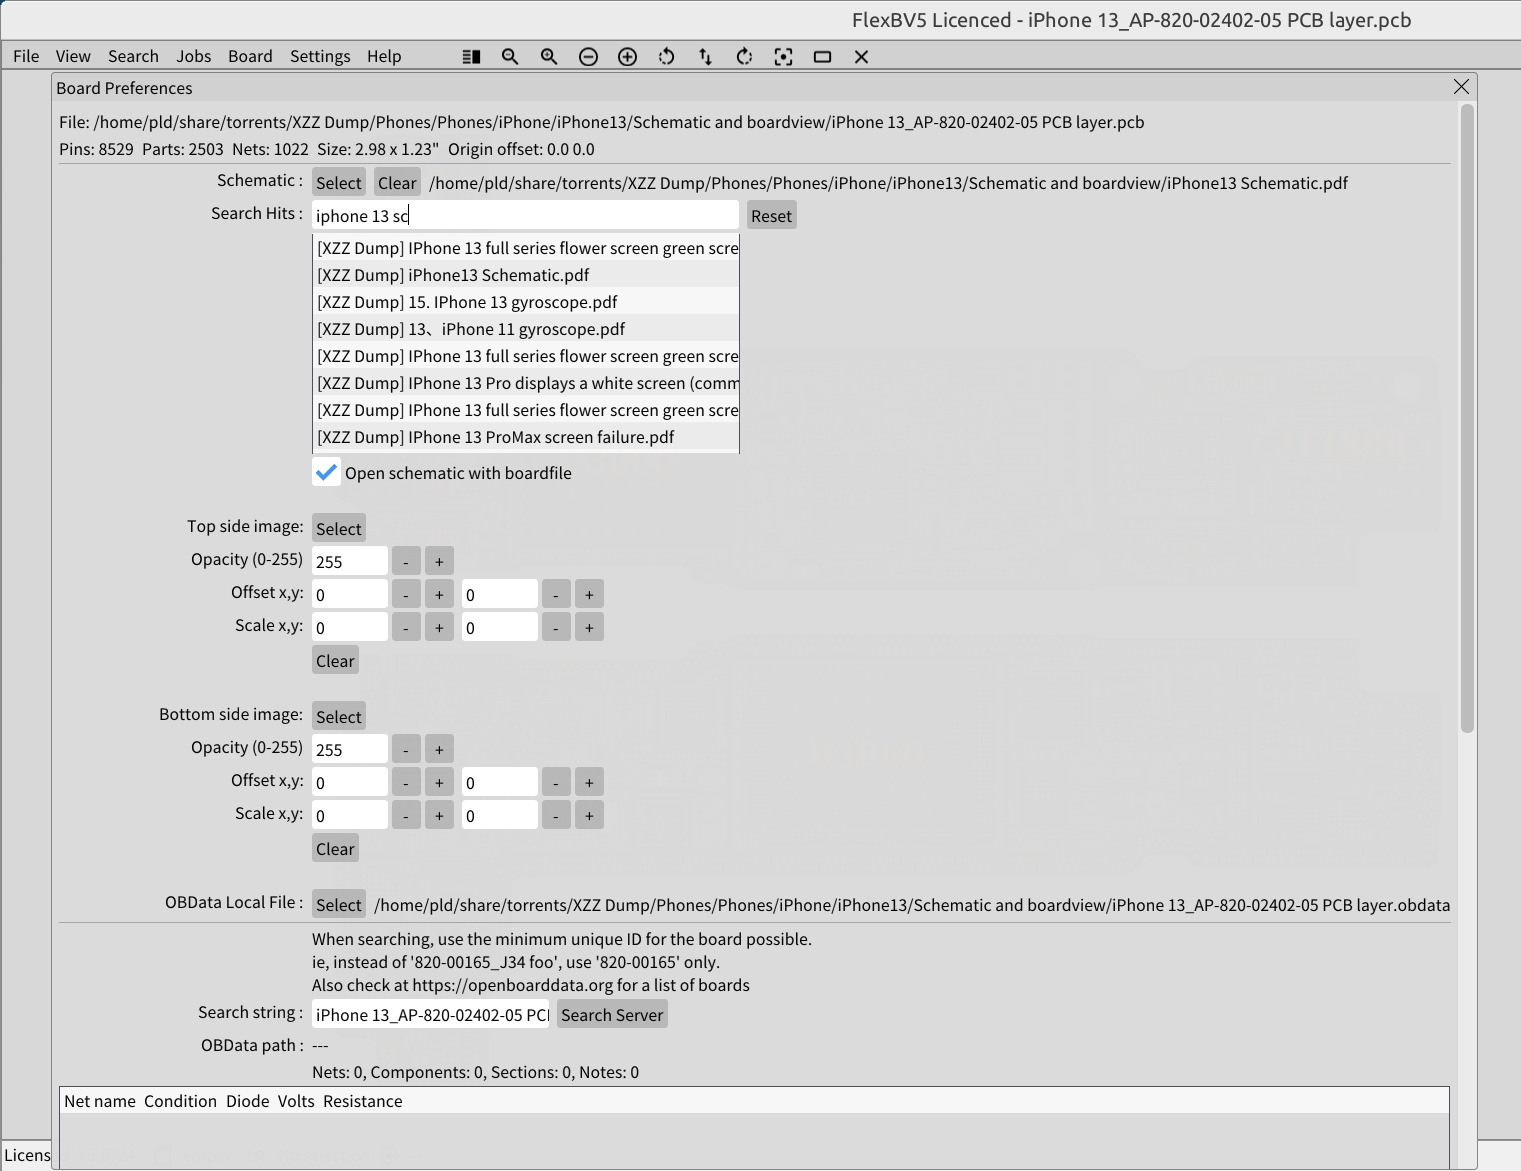The height and width of the screenshot is (1171, 1521).
Task: Click the magnifier zoom-out toolbar icon
Action: [x=510, y=57]
